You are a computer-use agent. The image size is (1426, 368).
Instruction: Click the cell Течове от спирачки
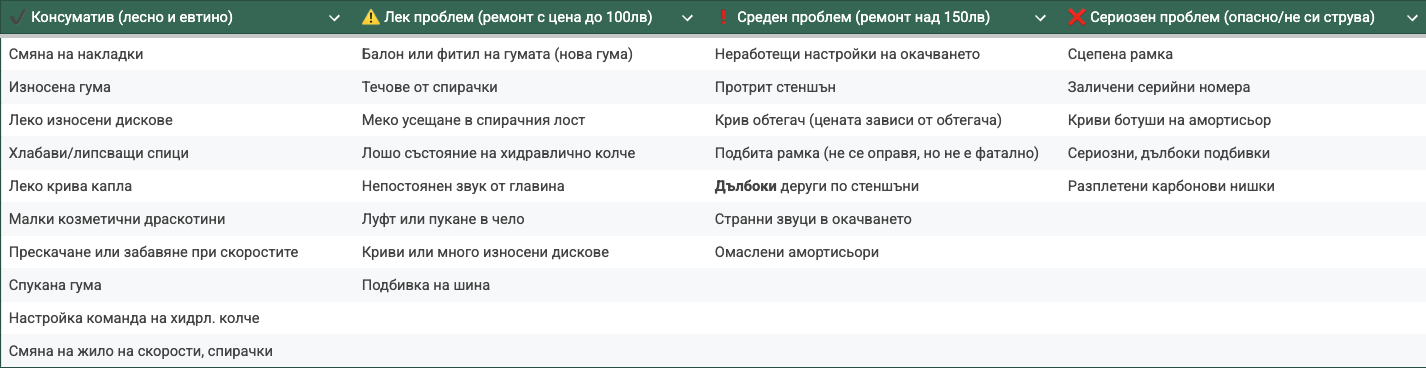531,87
